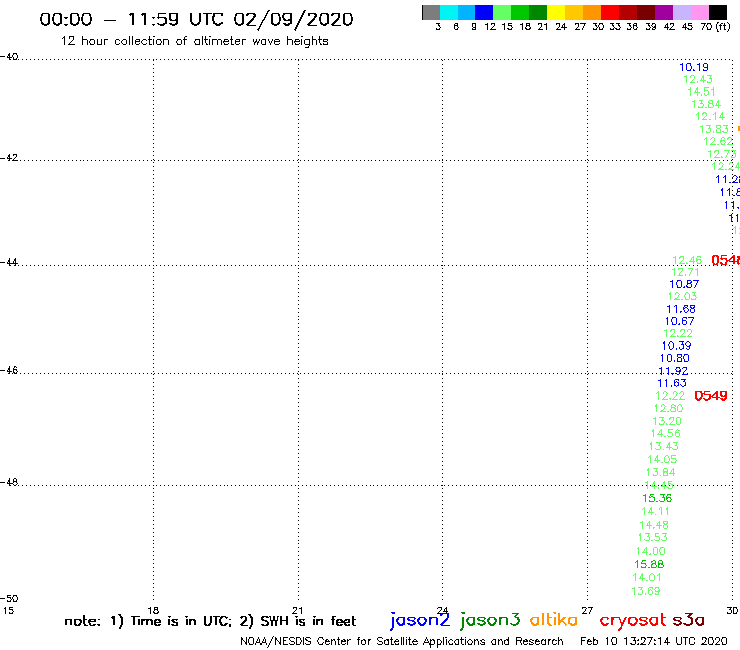Click the wave height value 14.01

[647, 578]
